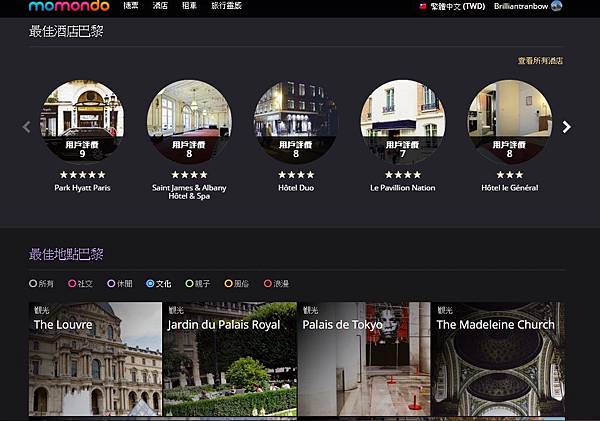
Task: Open the Hôtel Duo circular photo
Action: (x=296, y=121)
